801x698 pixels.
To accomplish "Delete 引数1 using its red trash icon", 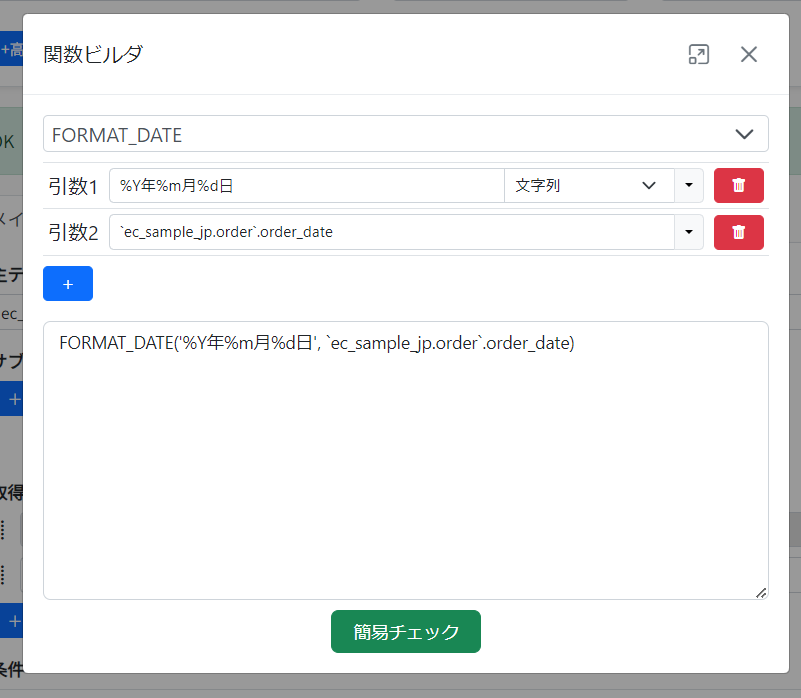I will coord(738,185).
